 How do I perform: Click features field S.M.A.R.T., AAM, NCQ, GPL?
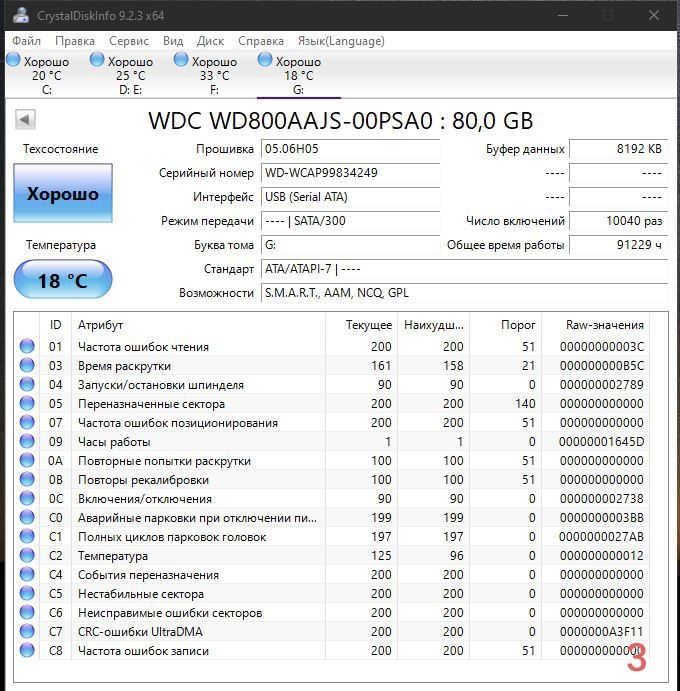464,293
